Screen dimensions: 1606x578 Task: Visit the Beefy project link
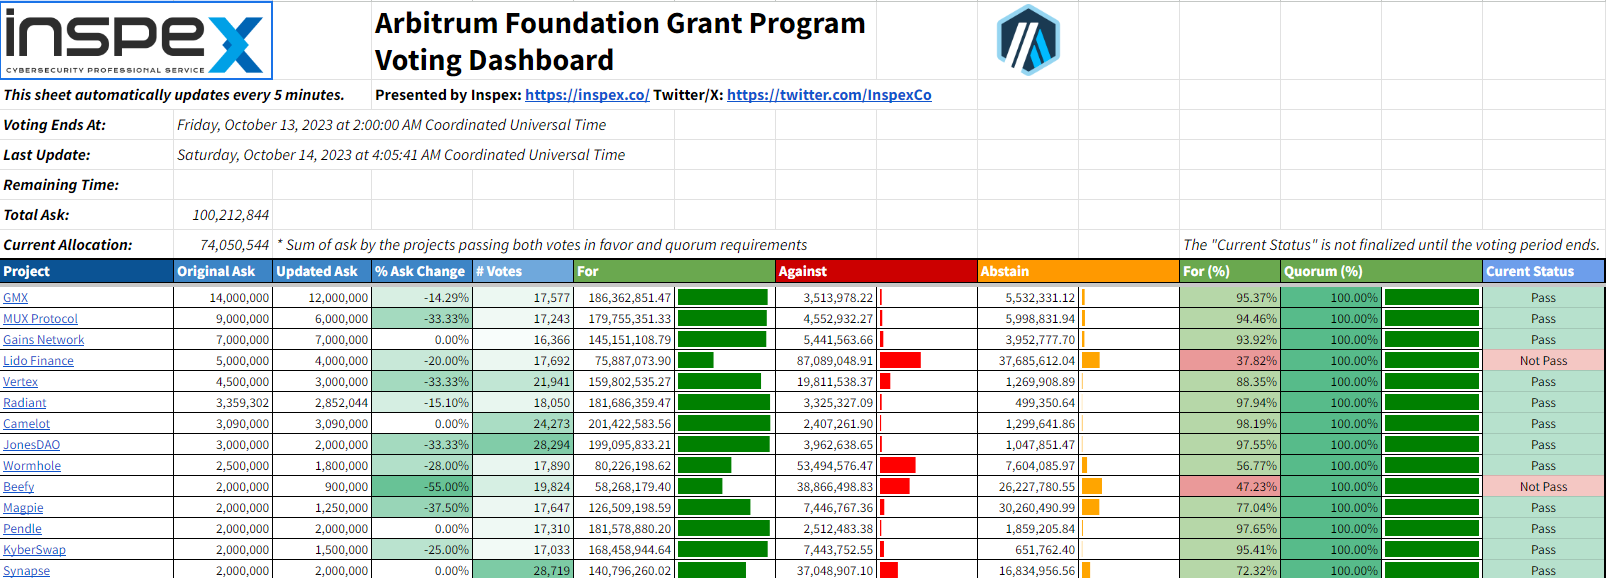pos(18,487)
